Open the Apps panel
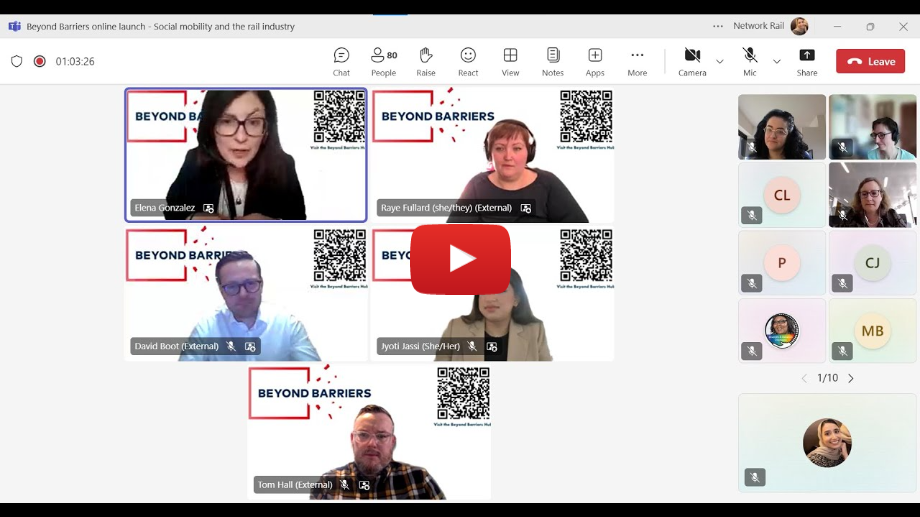The image size is (920, 517). (595, 61)
